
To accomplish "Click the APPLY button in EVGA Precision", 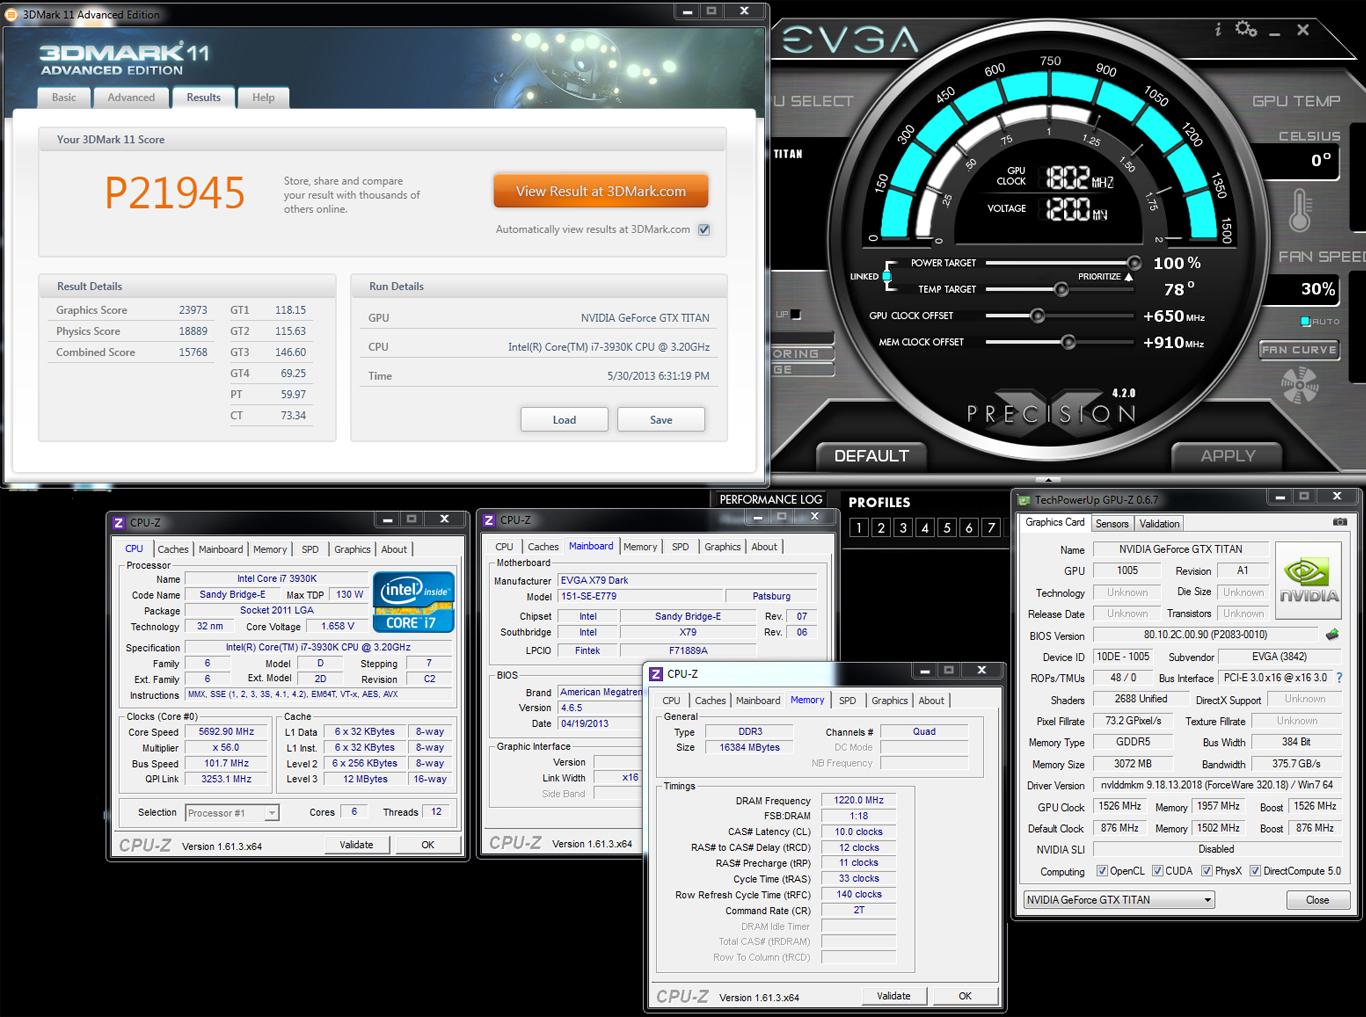I will point(1228,456).
